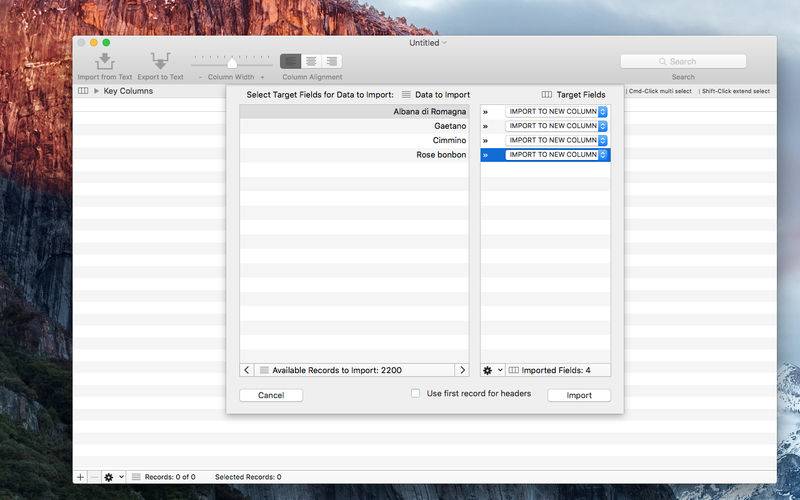
Task: Select right column alignment icon
Action: (x=331, y=62)
